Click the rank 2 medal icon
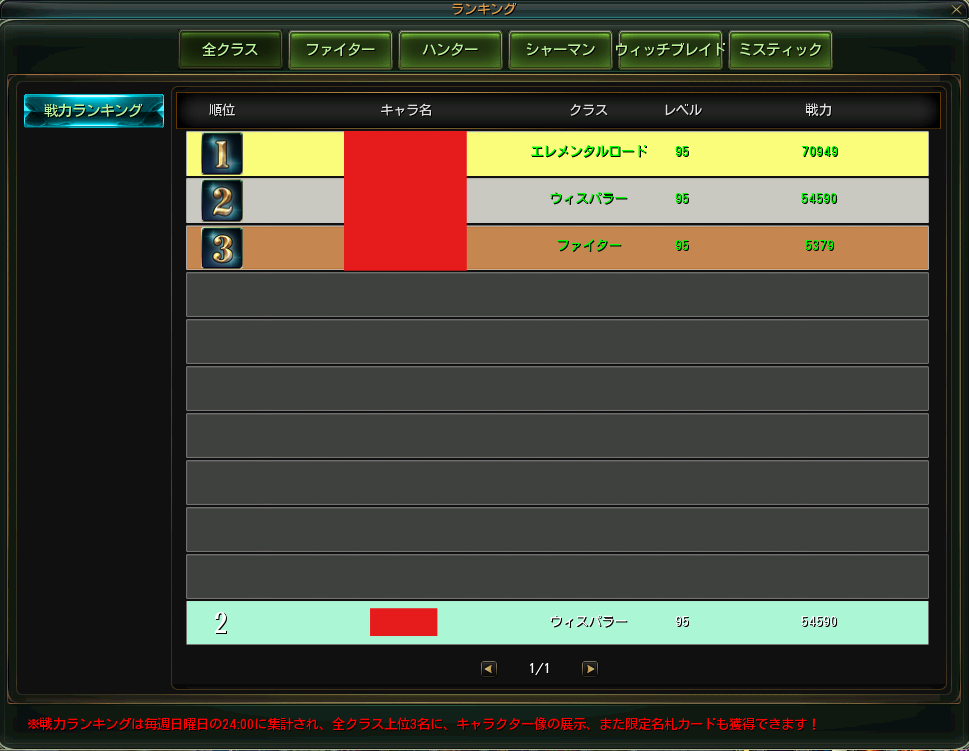Screen dimensions: 969x751 coord(222,200)
